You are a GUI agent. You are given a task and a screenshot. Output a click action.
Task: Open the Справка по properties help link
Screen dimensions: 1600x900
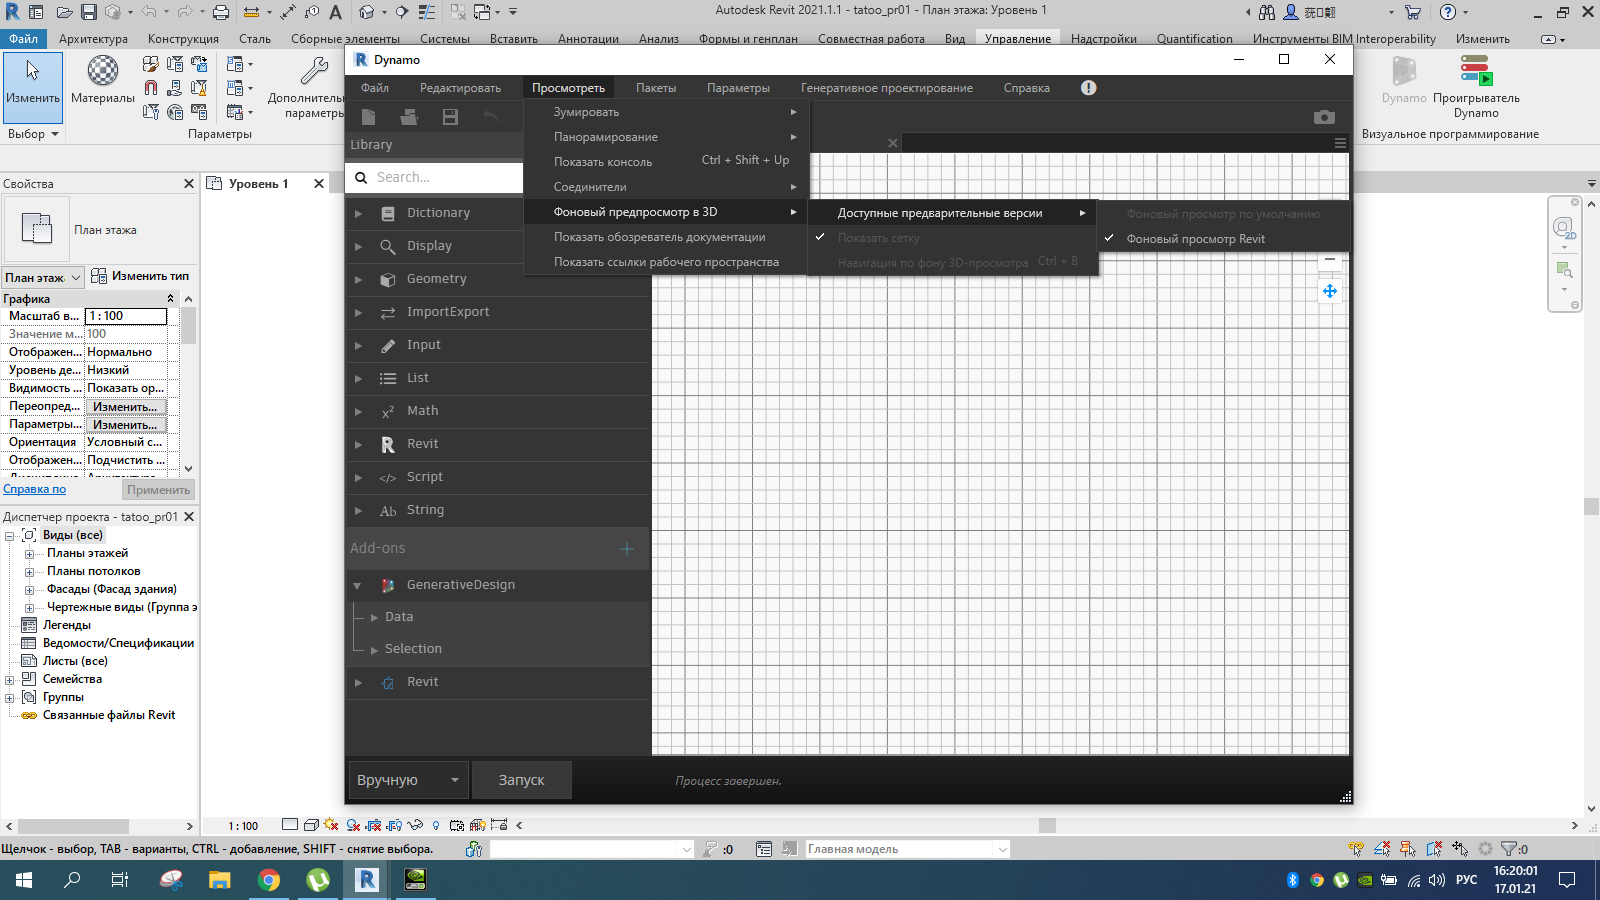[35, 489]
